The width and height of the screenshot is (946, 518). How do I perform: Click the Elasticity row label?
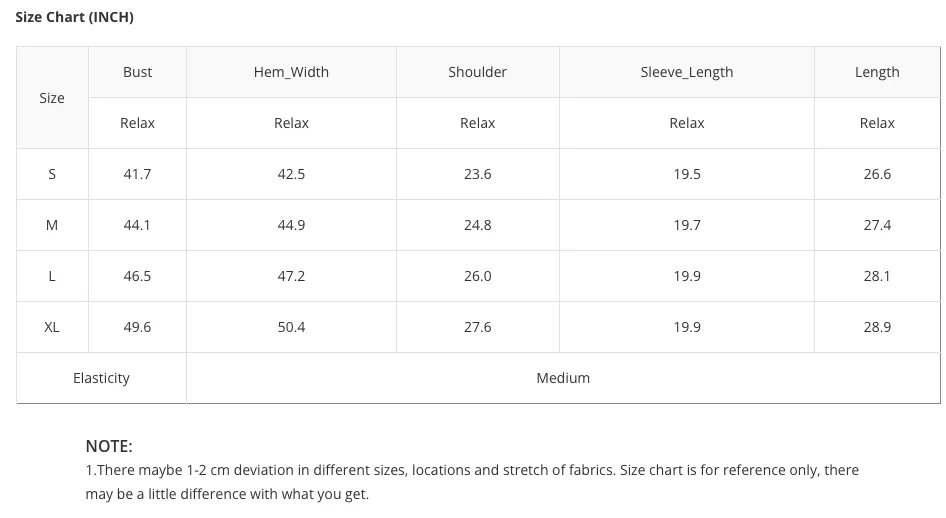click(101, 378)
